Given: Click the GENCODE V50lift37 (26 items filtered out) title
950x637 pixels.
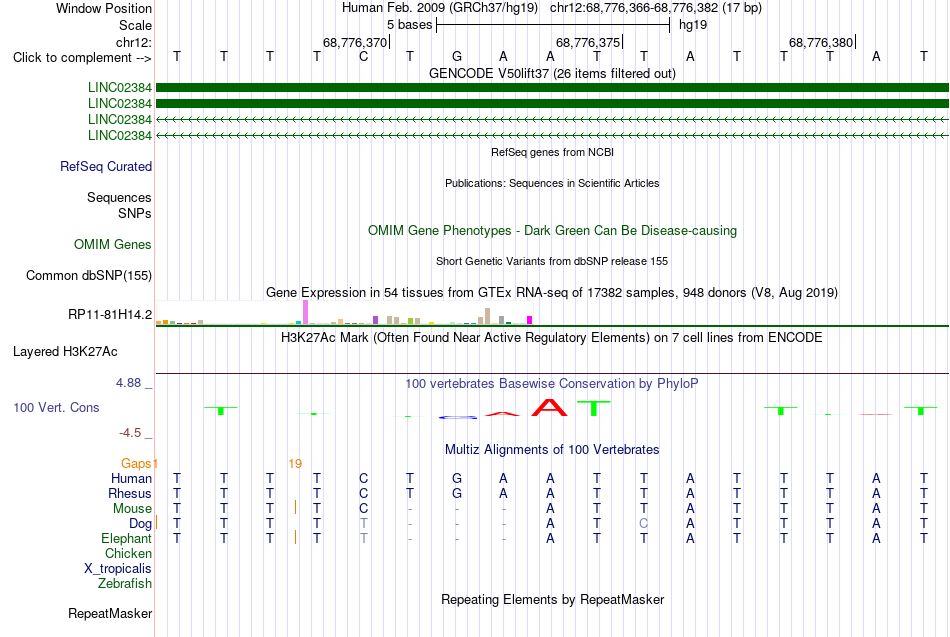Looking at the screenshot, I should [552, 73].
